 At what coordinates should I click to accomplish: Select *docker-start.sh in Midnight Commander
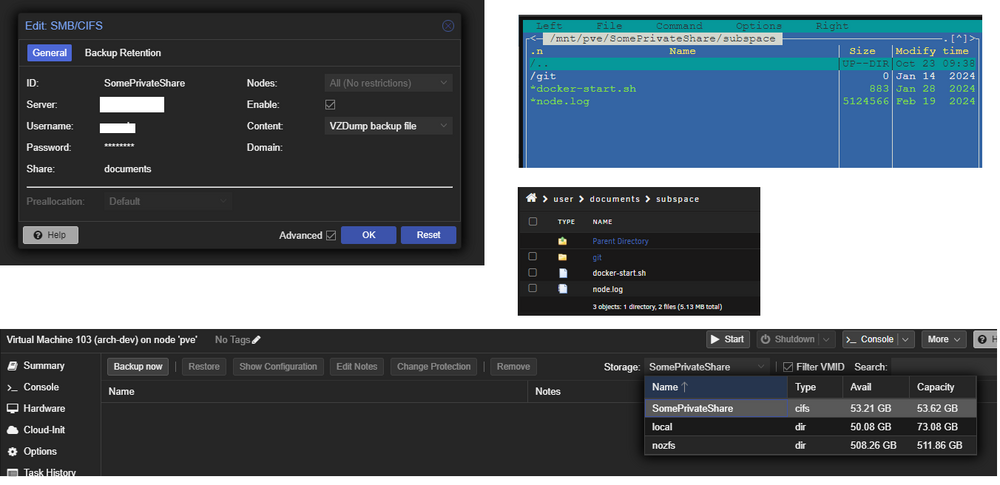[x=752, y=89]
